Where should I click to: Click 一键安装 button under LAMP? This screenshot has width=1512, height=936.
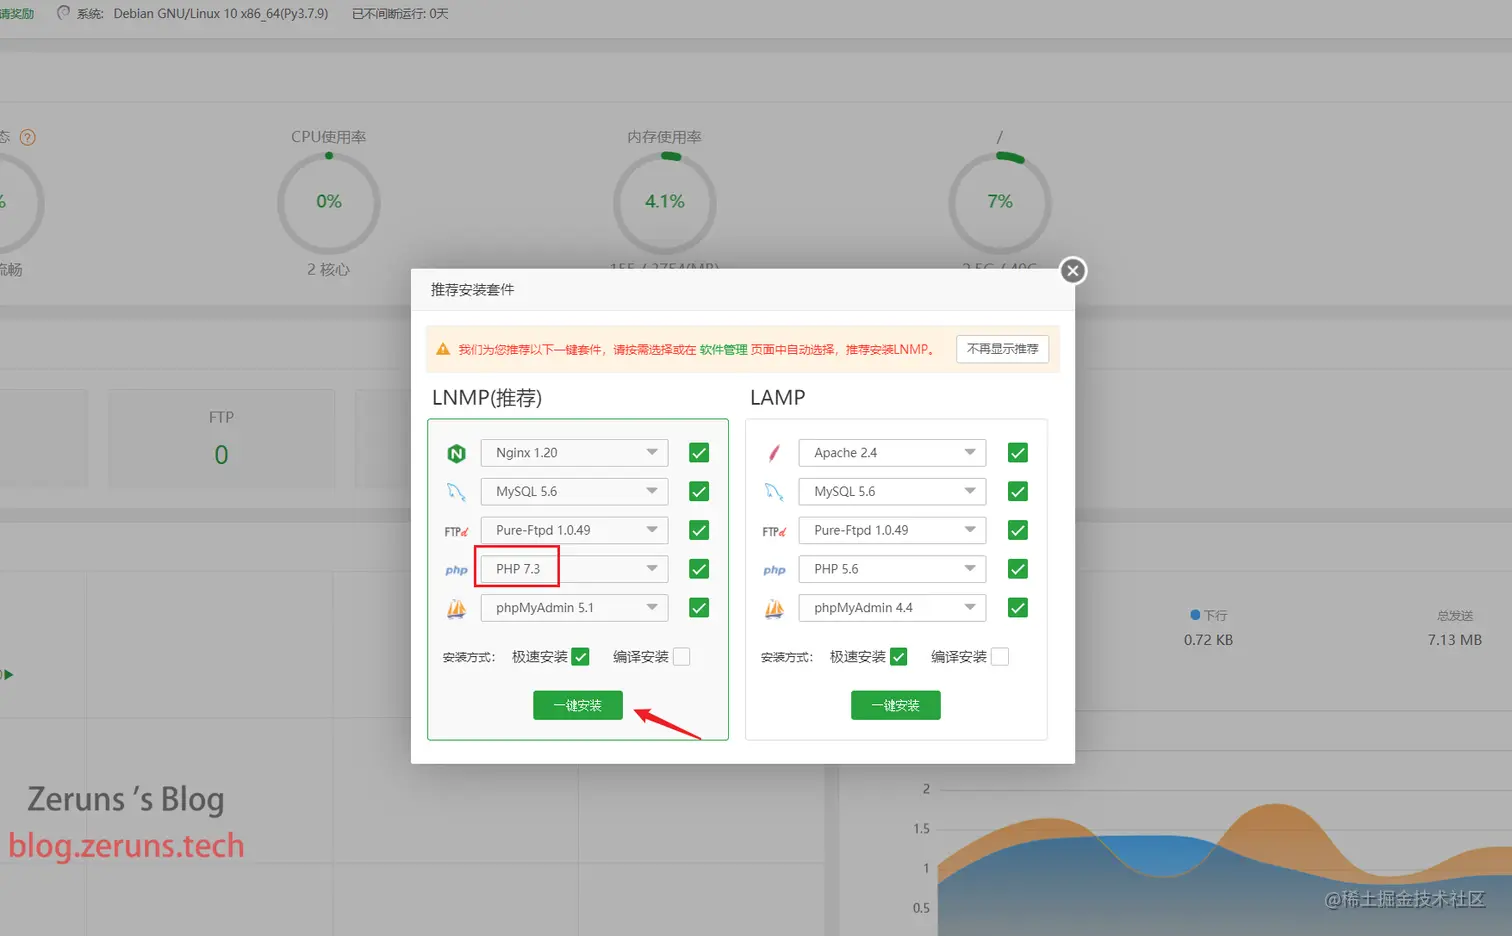pos(896,706)
